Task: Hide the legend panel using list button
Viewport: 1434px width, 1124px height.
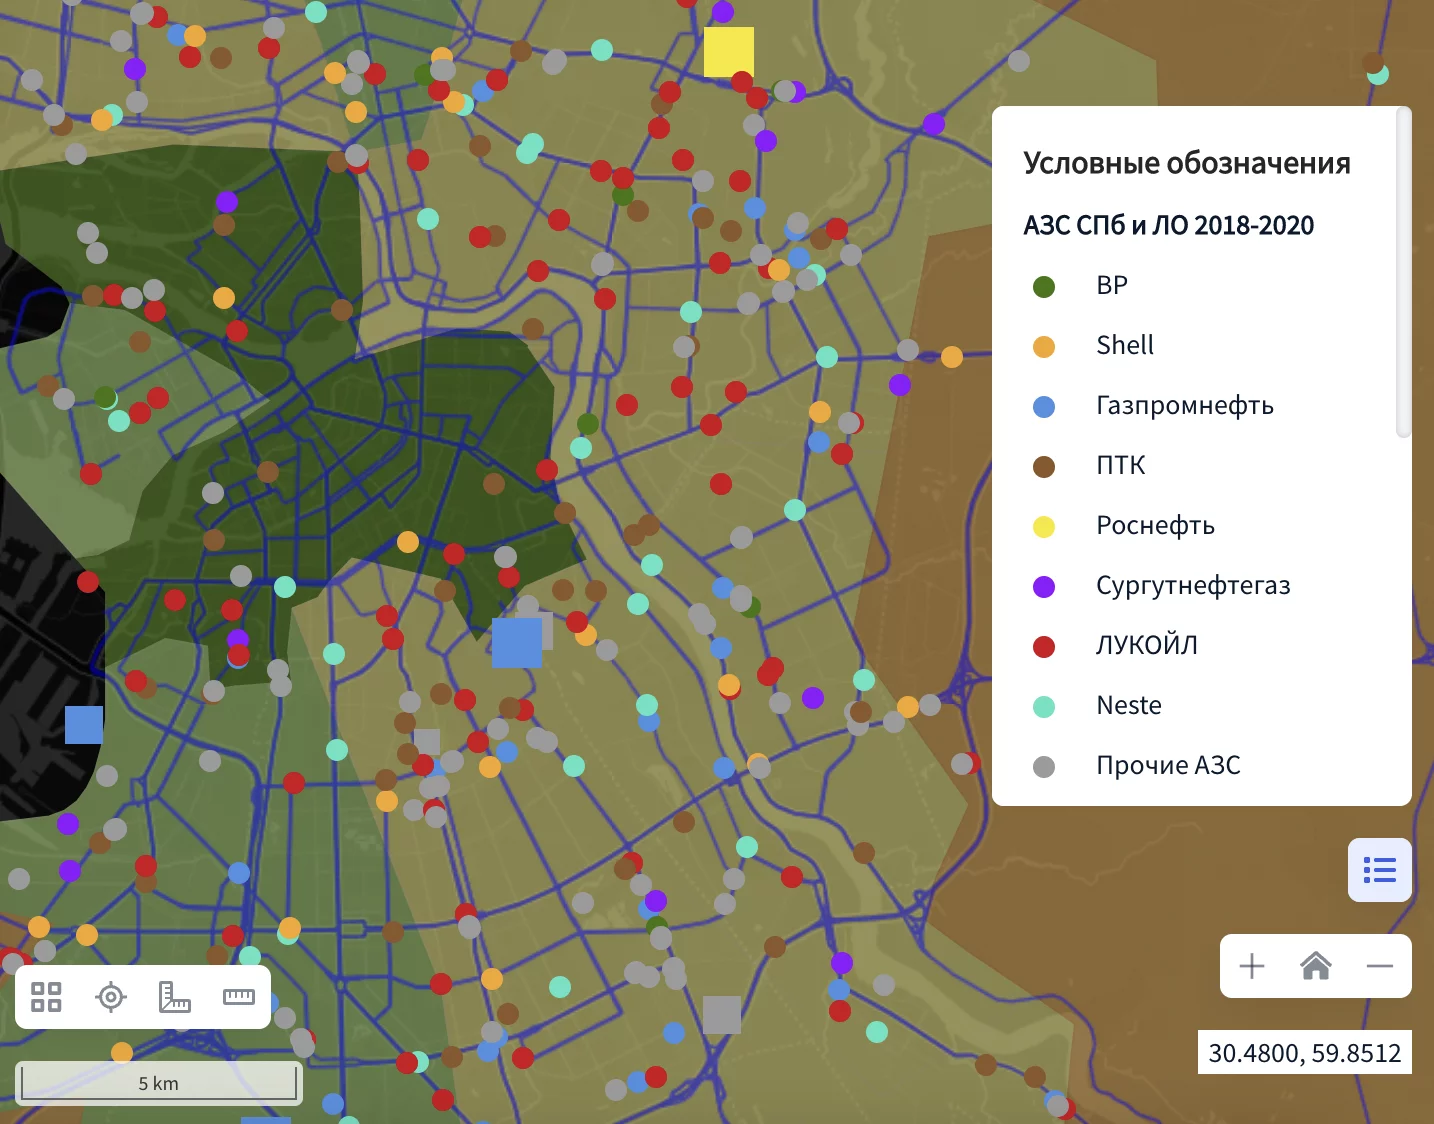Action: (1380, 870)
